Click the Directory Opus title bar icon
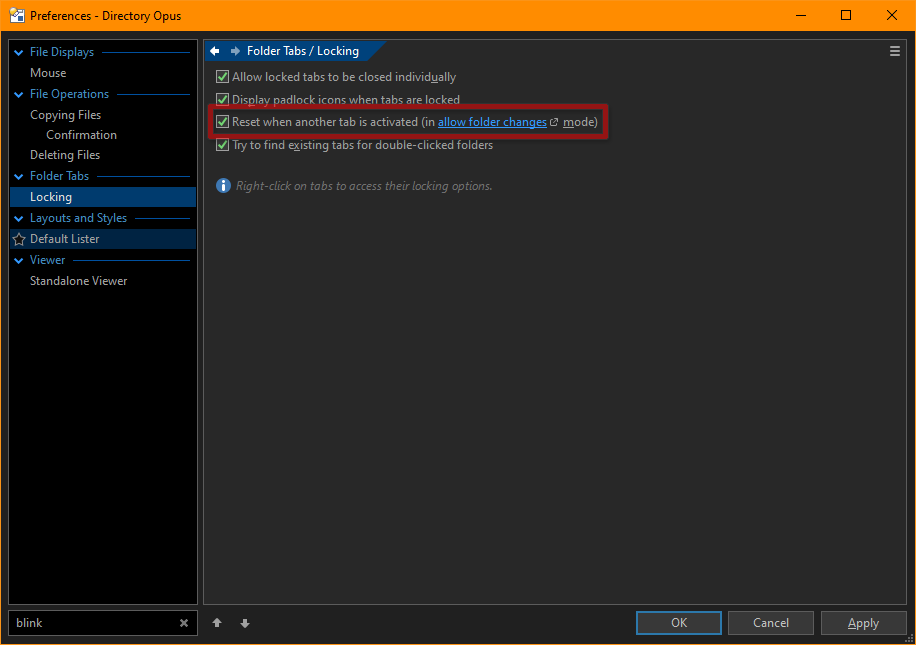916x645 pixels. 17,15
